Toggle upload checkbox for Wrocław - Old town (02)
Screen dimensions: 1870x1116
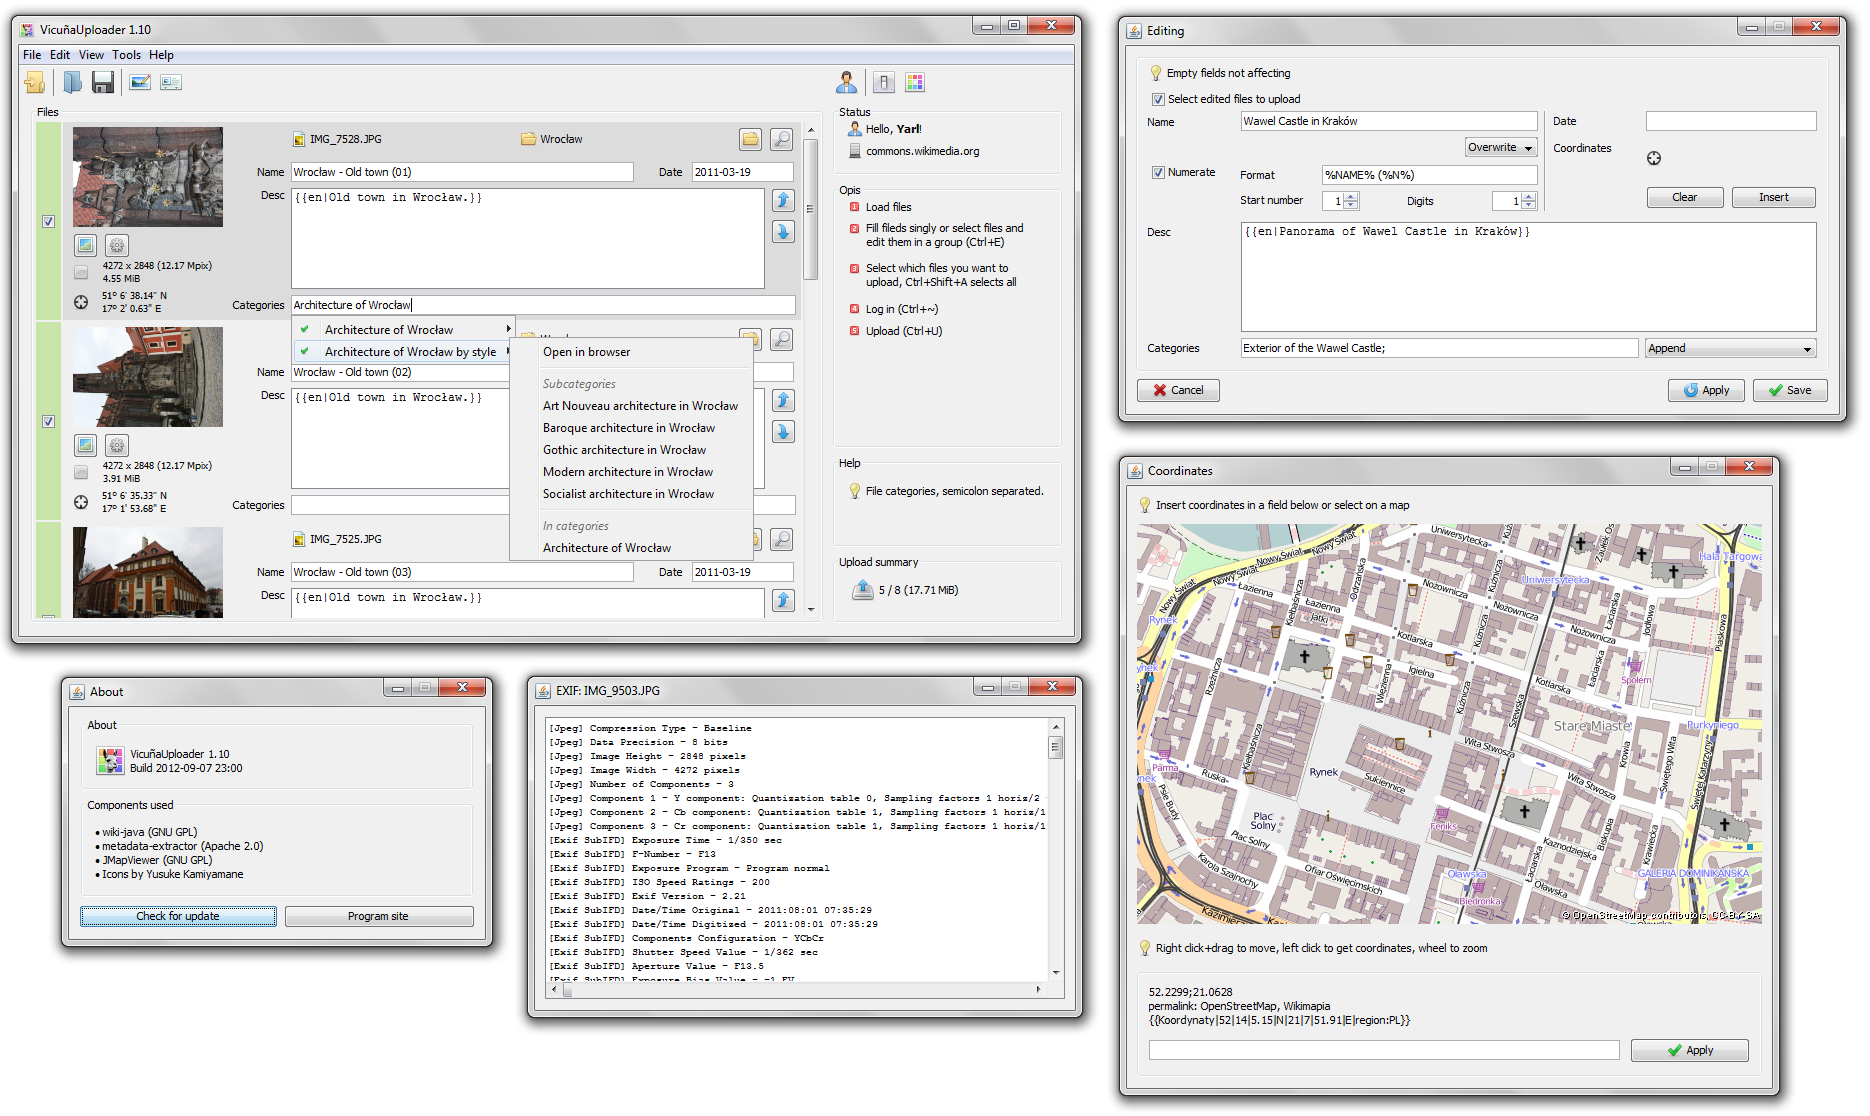tap(48, 421)
